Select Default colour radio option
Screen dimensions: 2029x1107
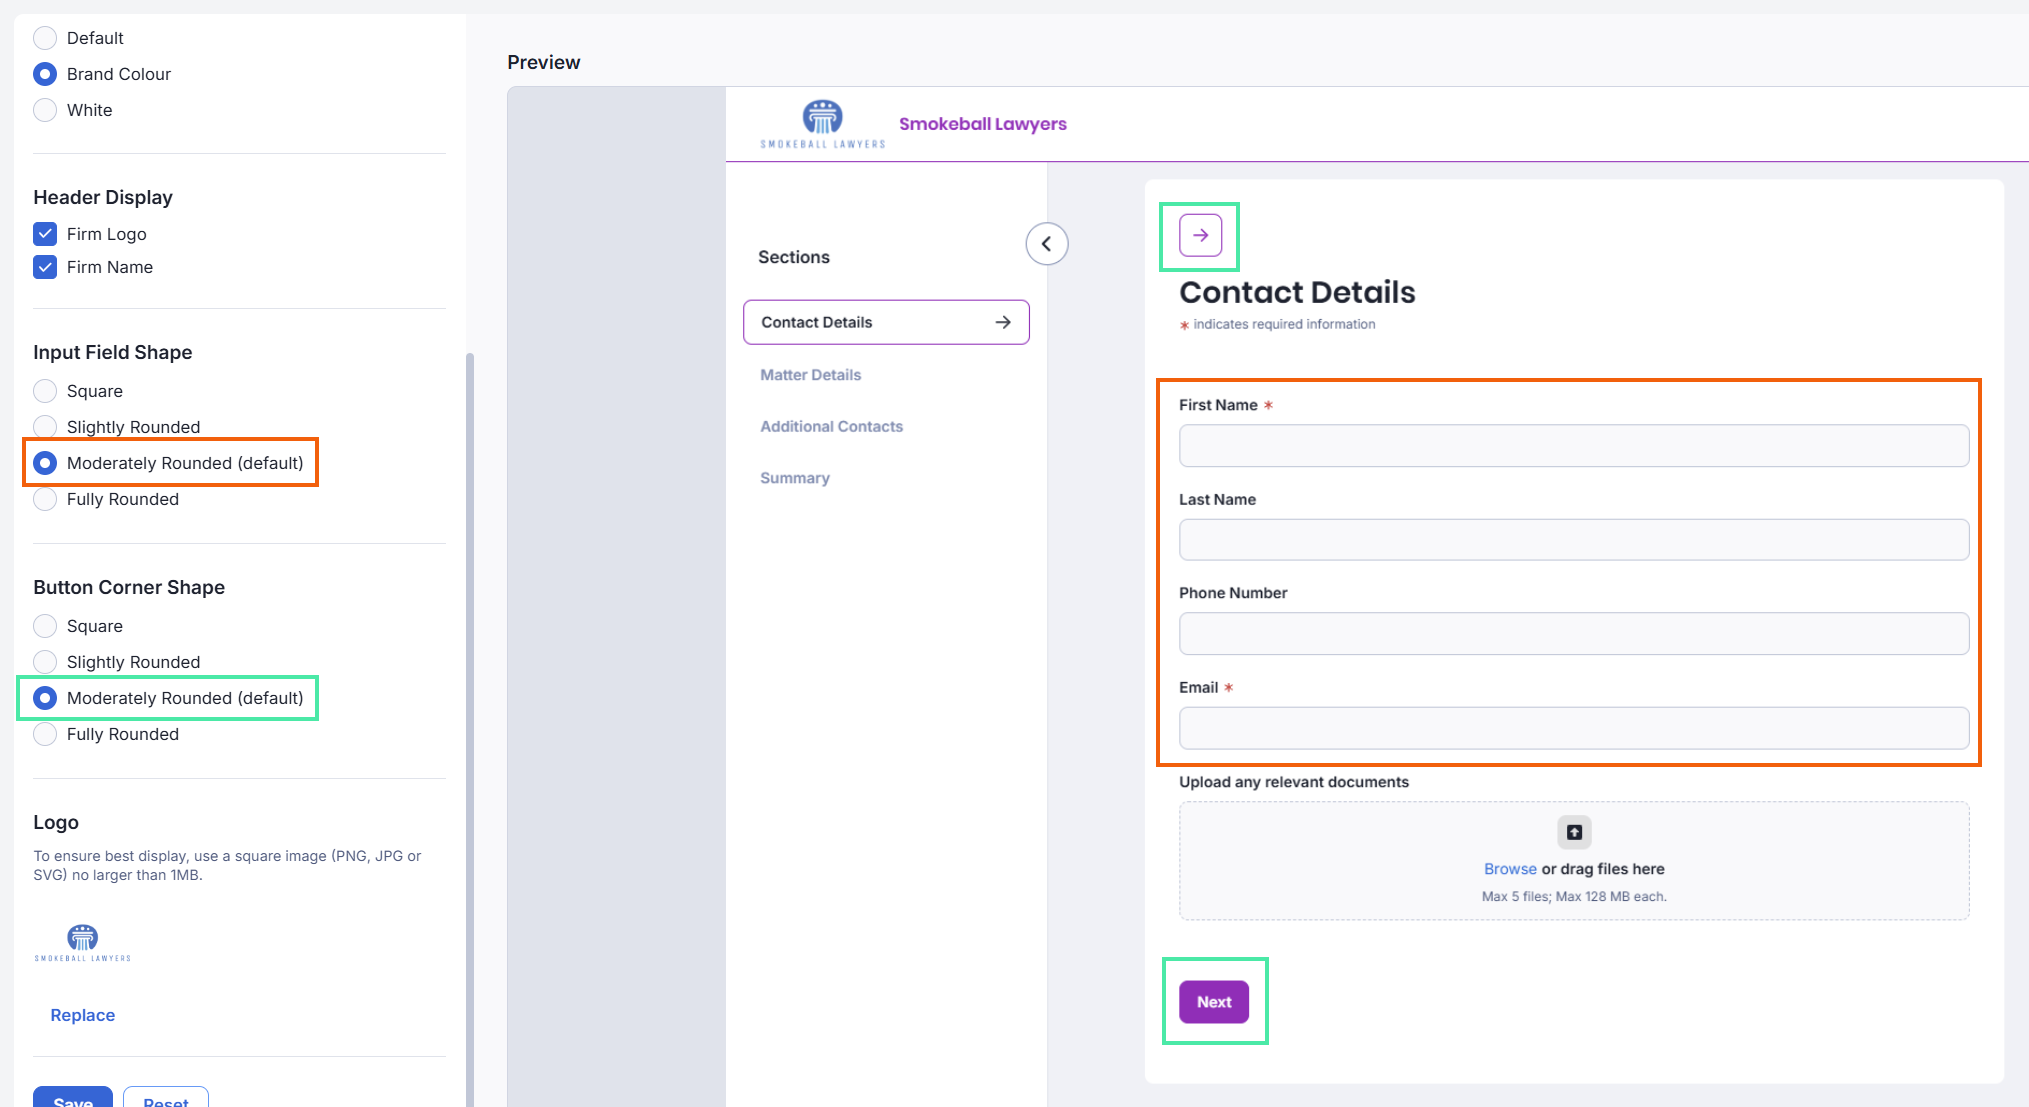coord(45,38)
